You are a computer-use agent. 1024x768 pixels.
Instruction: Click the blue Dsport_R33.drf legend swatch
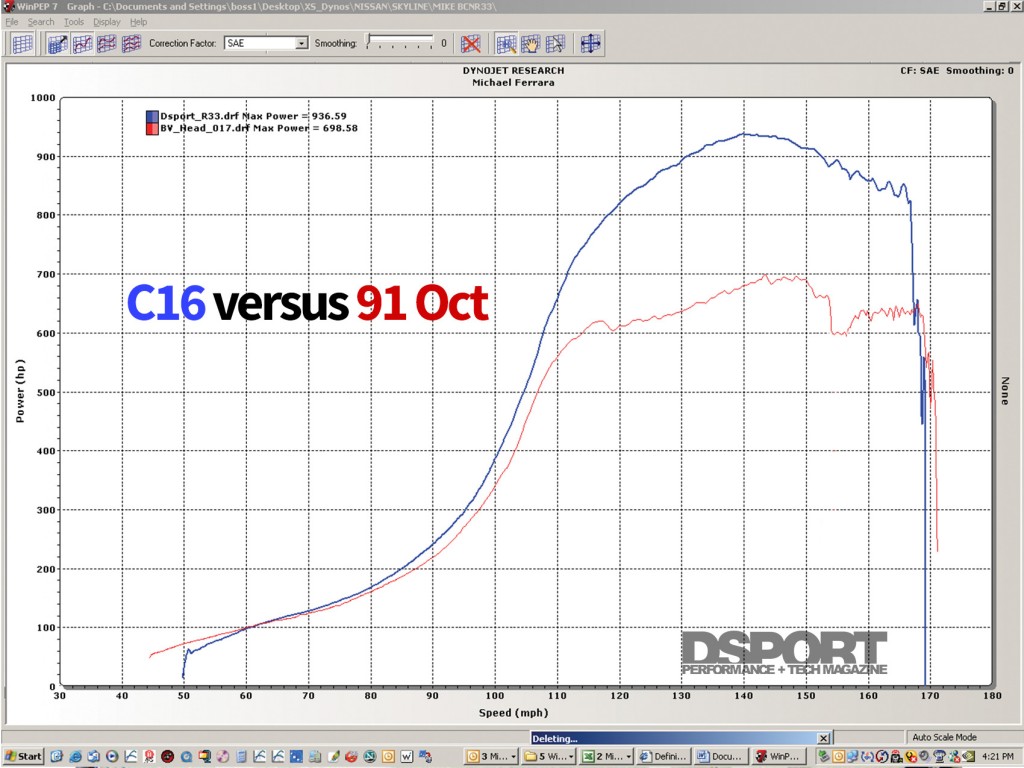pos(152,116)
